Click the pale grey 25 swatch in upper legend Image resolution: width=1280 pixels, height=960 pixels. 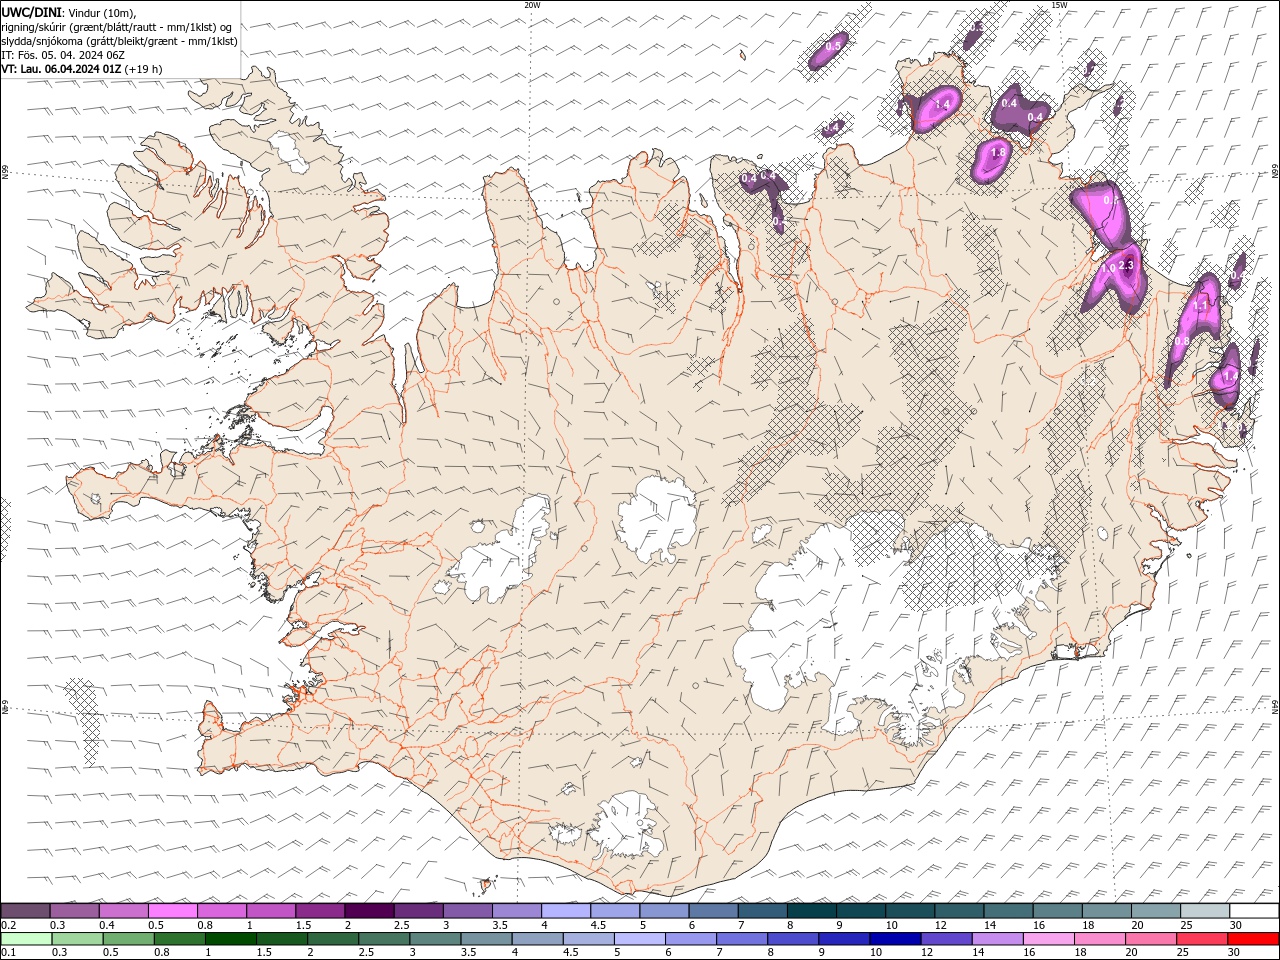click(x=1204, y=911)
